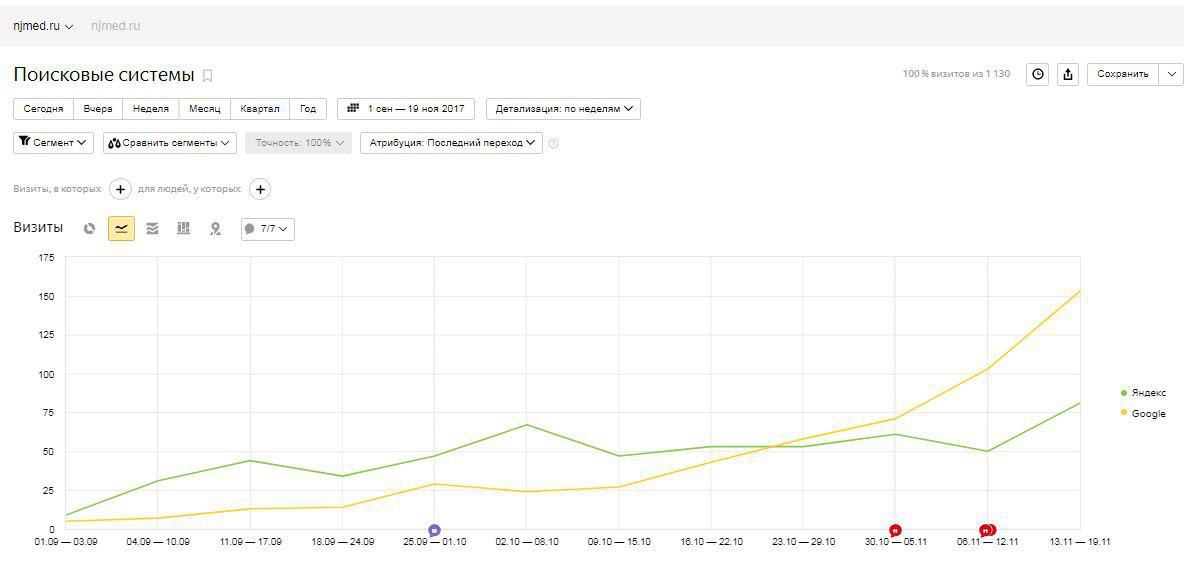Image resolution: width=1184 pixels, height=574 pixels.
Task: Toggle Google series in legend
Action: (x=1143, y=413)
